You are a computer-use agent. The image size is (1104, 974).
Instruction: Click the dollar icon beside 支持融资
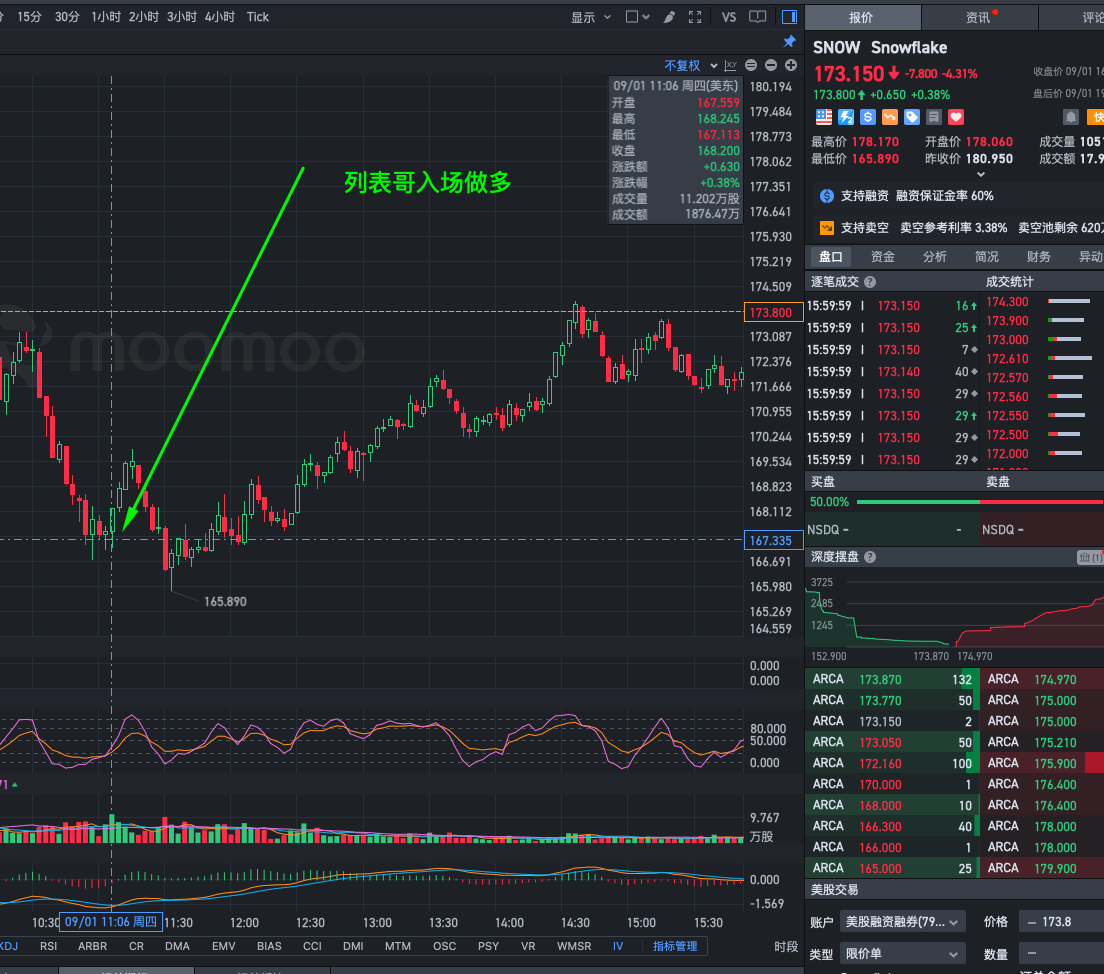pyautogui.click(x=827, y=196)
